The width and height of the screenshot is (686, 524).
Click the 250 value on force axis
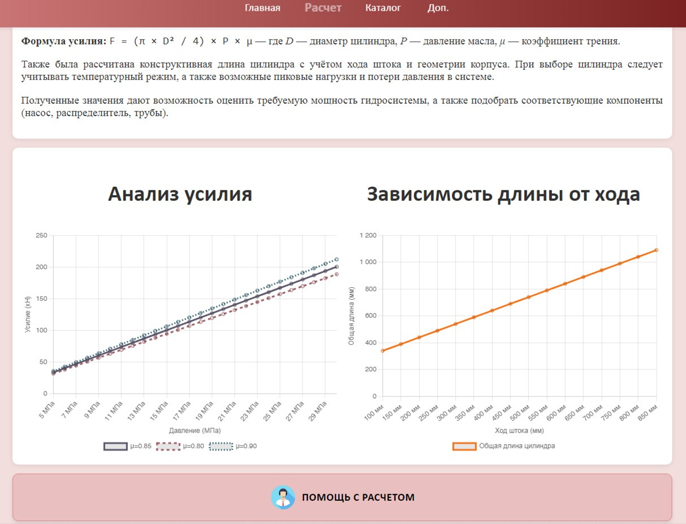pos(41,235)
